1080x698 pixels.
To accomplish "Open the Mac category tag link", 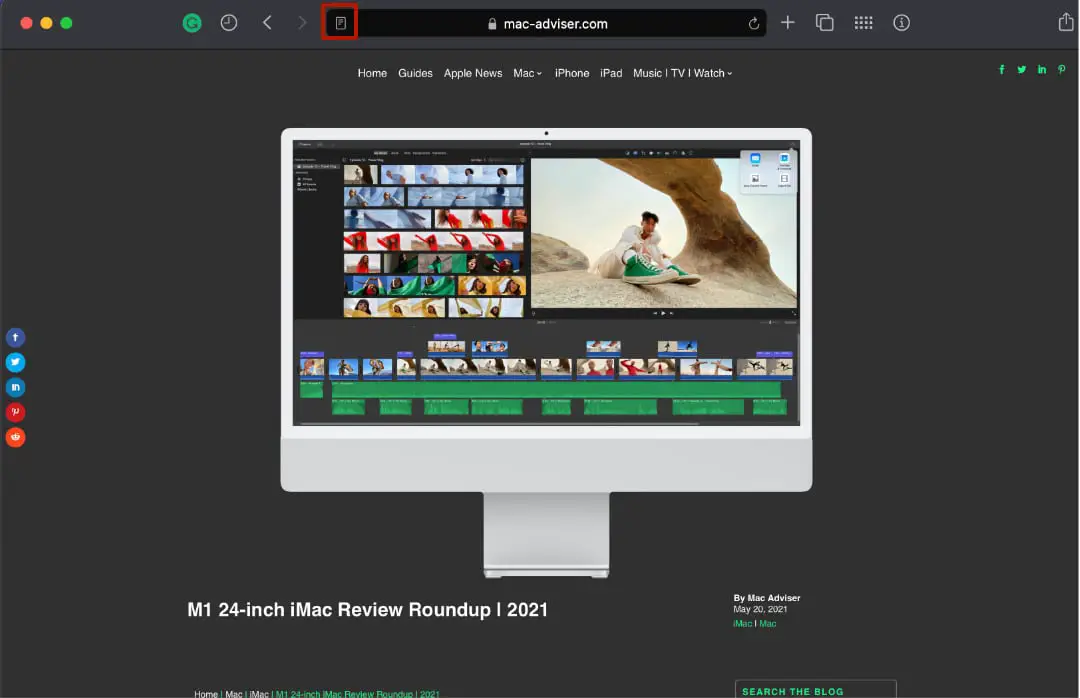I will click(767, 624).
